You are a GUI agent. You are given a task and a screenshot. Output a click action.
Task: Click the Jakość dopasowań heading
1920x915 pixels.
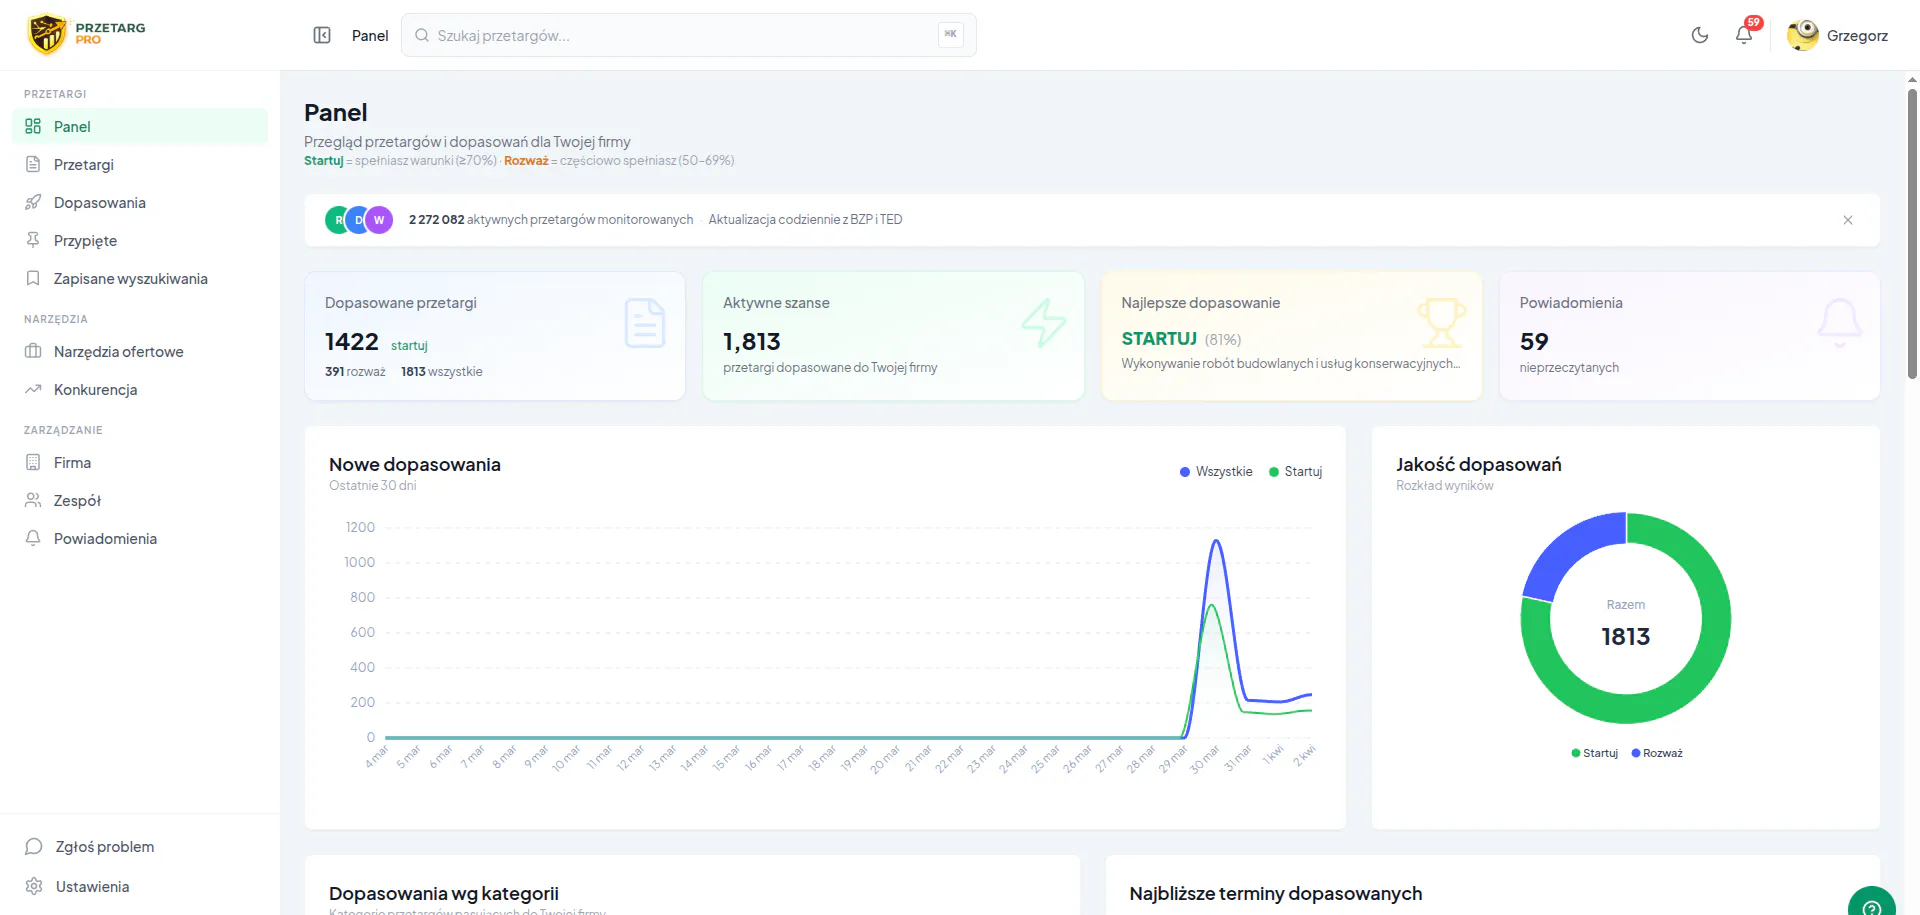click(1479, 464)
